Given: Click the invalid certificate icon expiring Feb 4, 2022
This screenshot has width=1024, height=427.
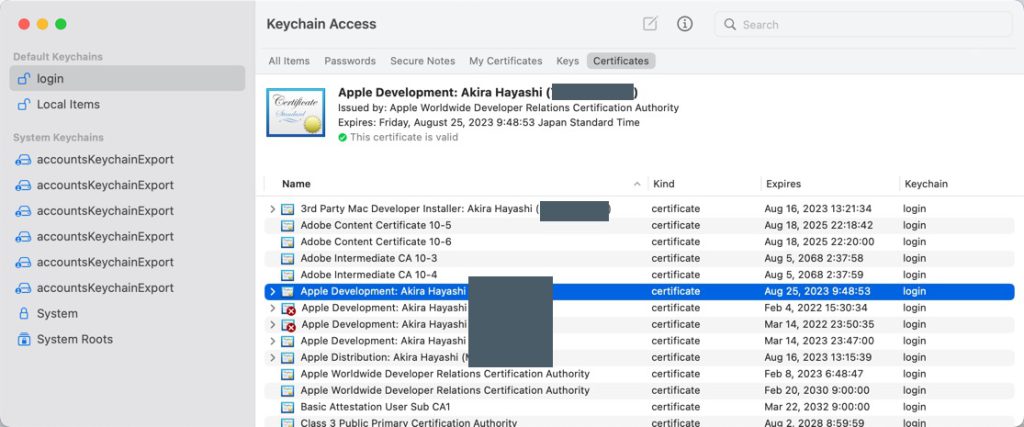Looking at the screenshot, I should pyautogui.click(x=288, y=308).
